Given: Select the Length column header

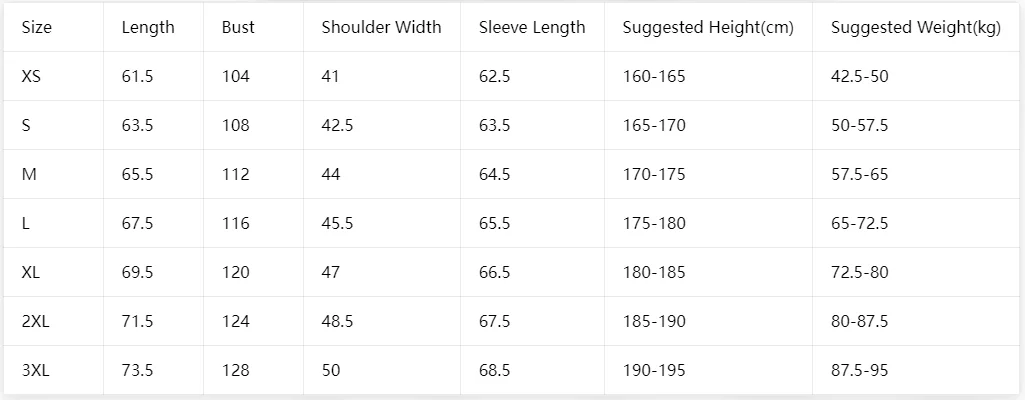Looking at the screenshot, I should [x=148, y=27].
